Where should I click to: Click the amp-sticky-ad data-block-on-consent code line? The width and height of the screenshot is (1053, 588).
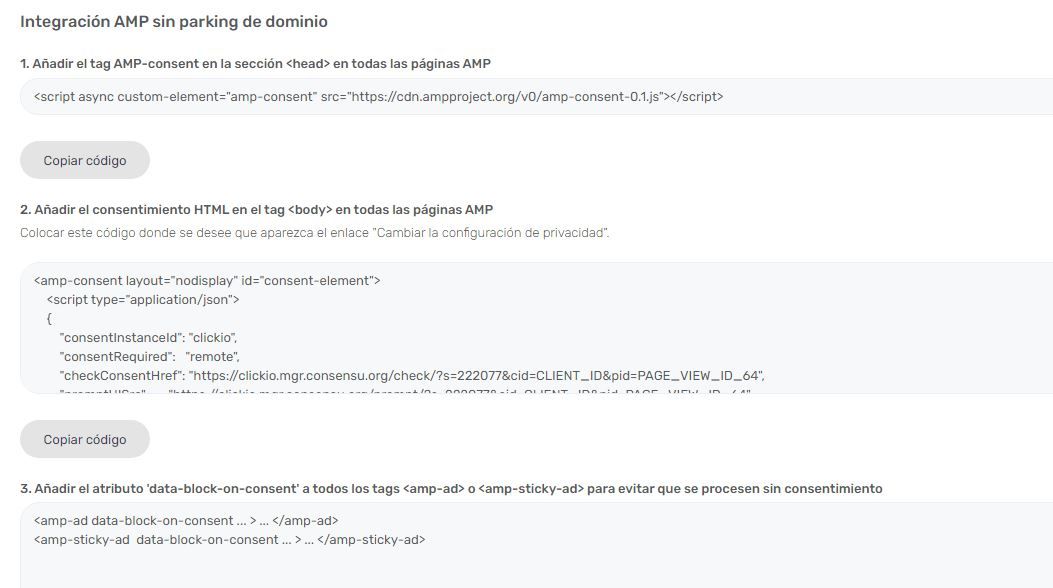click(230, 540)
